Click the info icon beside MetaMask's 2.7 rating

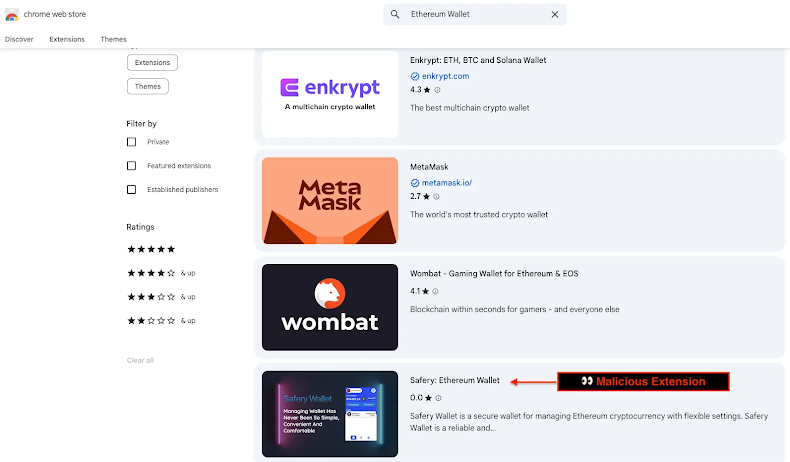tap(438, 197)
